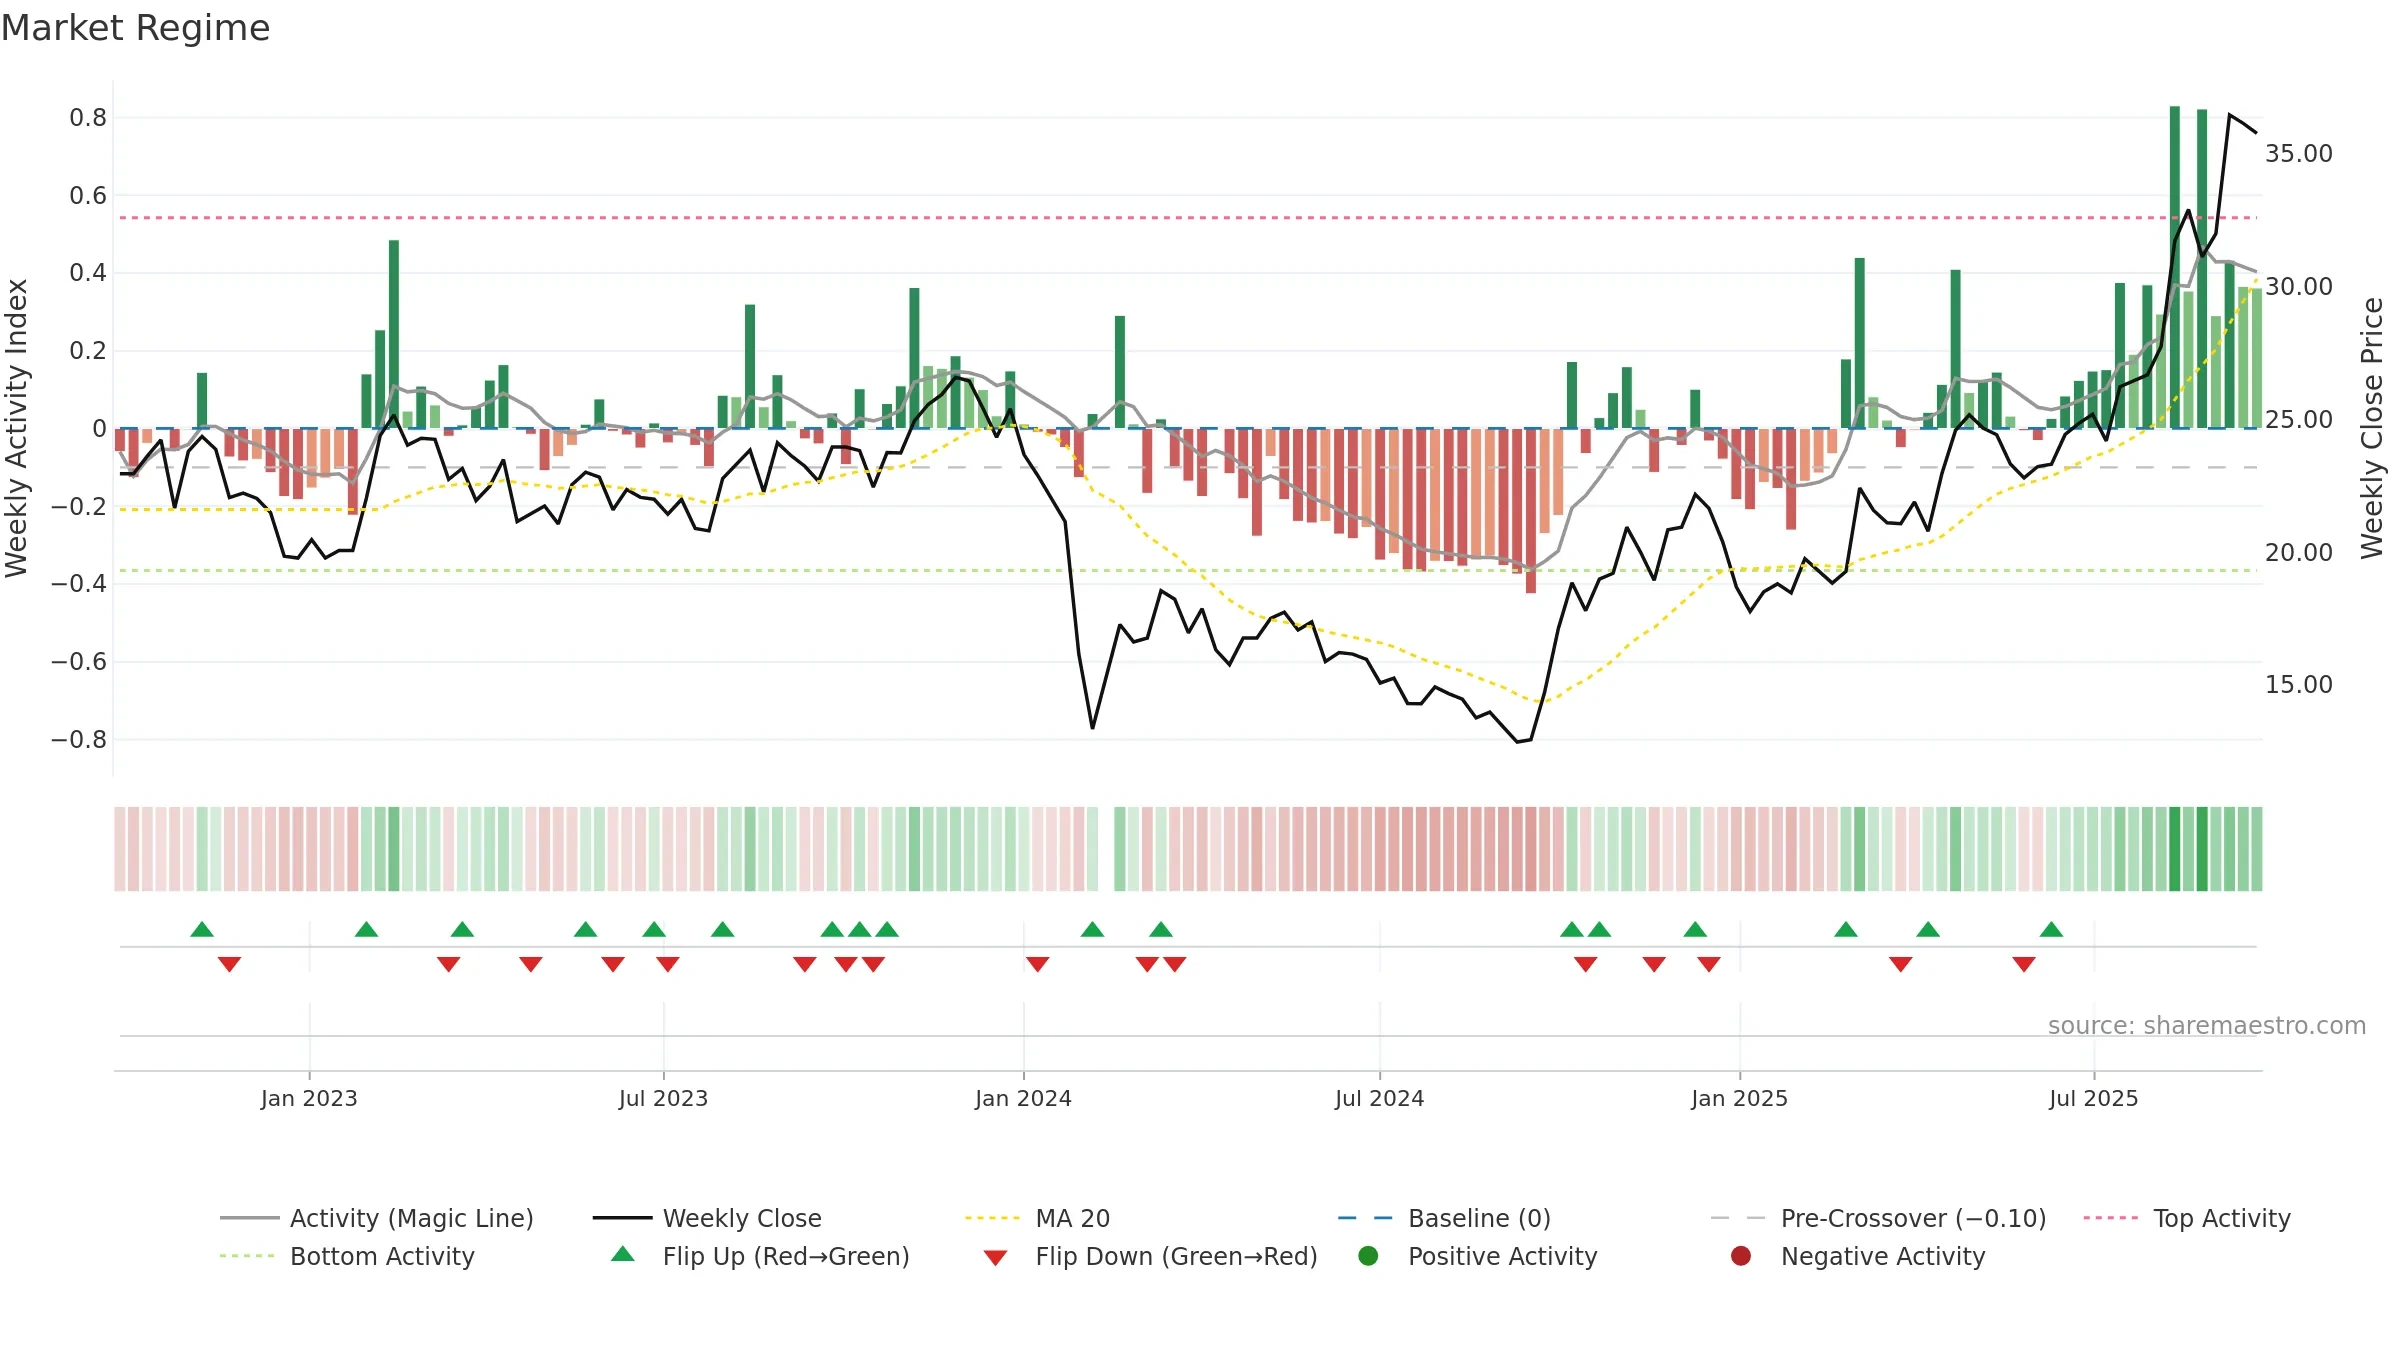Click the red Flip Down triangle icon in legend

click(x=995, y=1258)
